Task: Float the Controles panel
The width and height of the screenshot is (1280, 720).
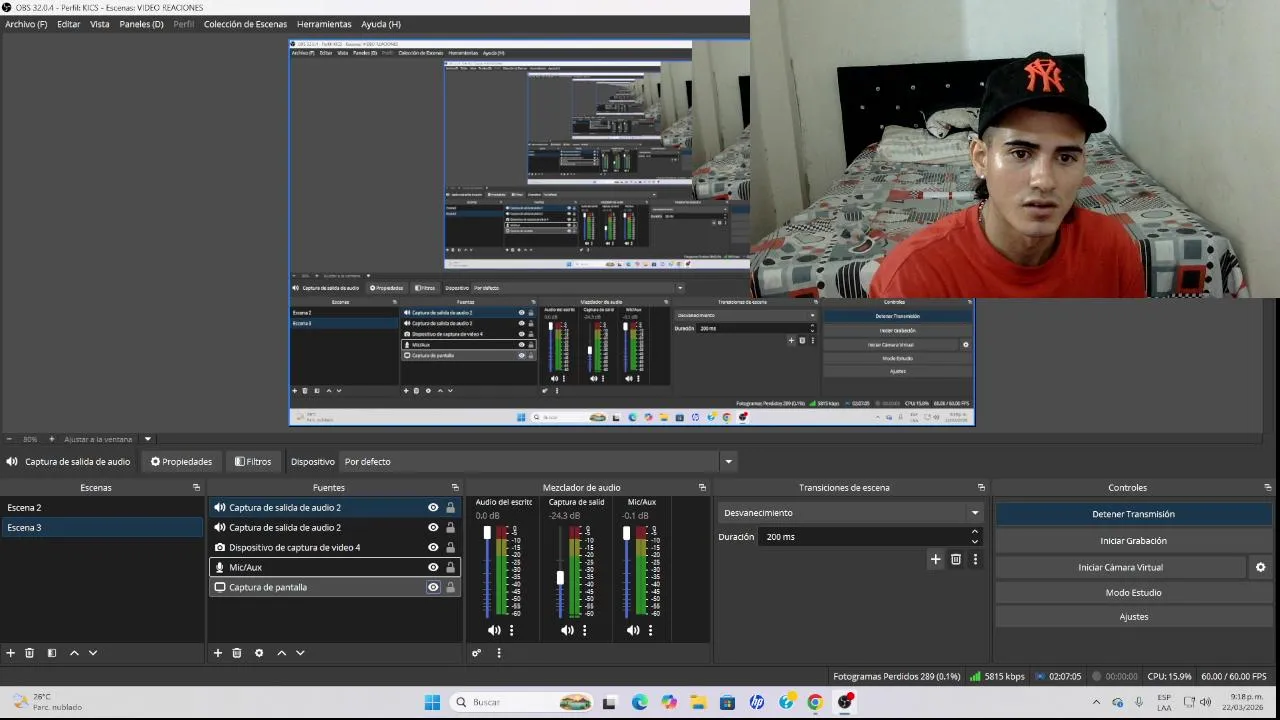Action: [1268, 488]
